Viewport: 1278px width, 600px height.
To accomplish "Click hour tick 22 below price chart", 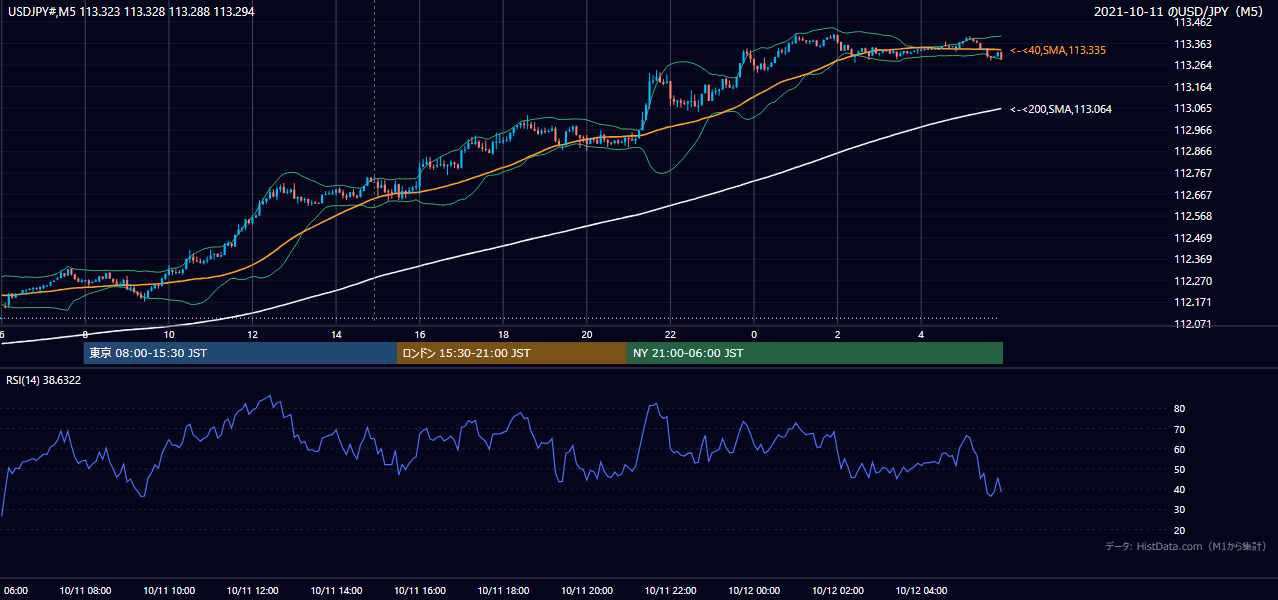I will tap(670, 334).
